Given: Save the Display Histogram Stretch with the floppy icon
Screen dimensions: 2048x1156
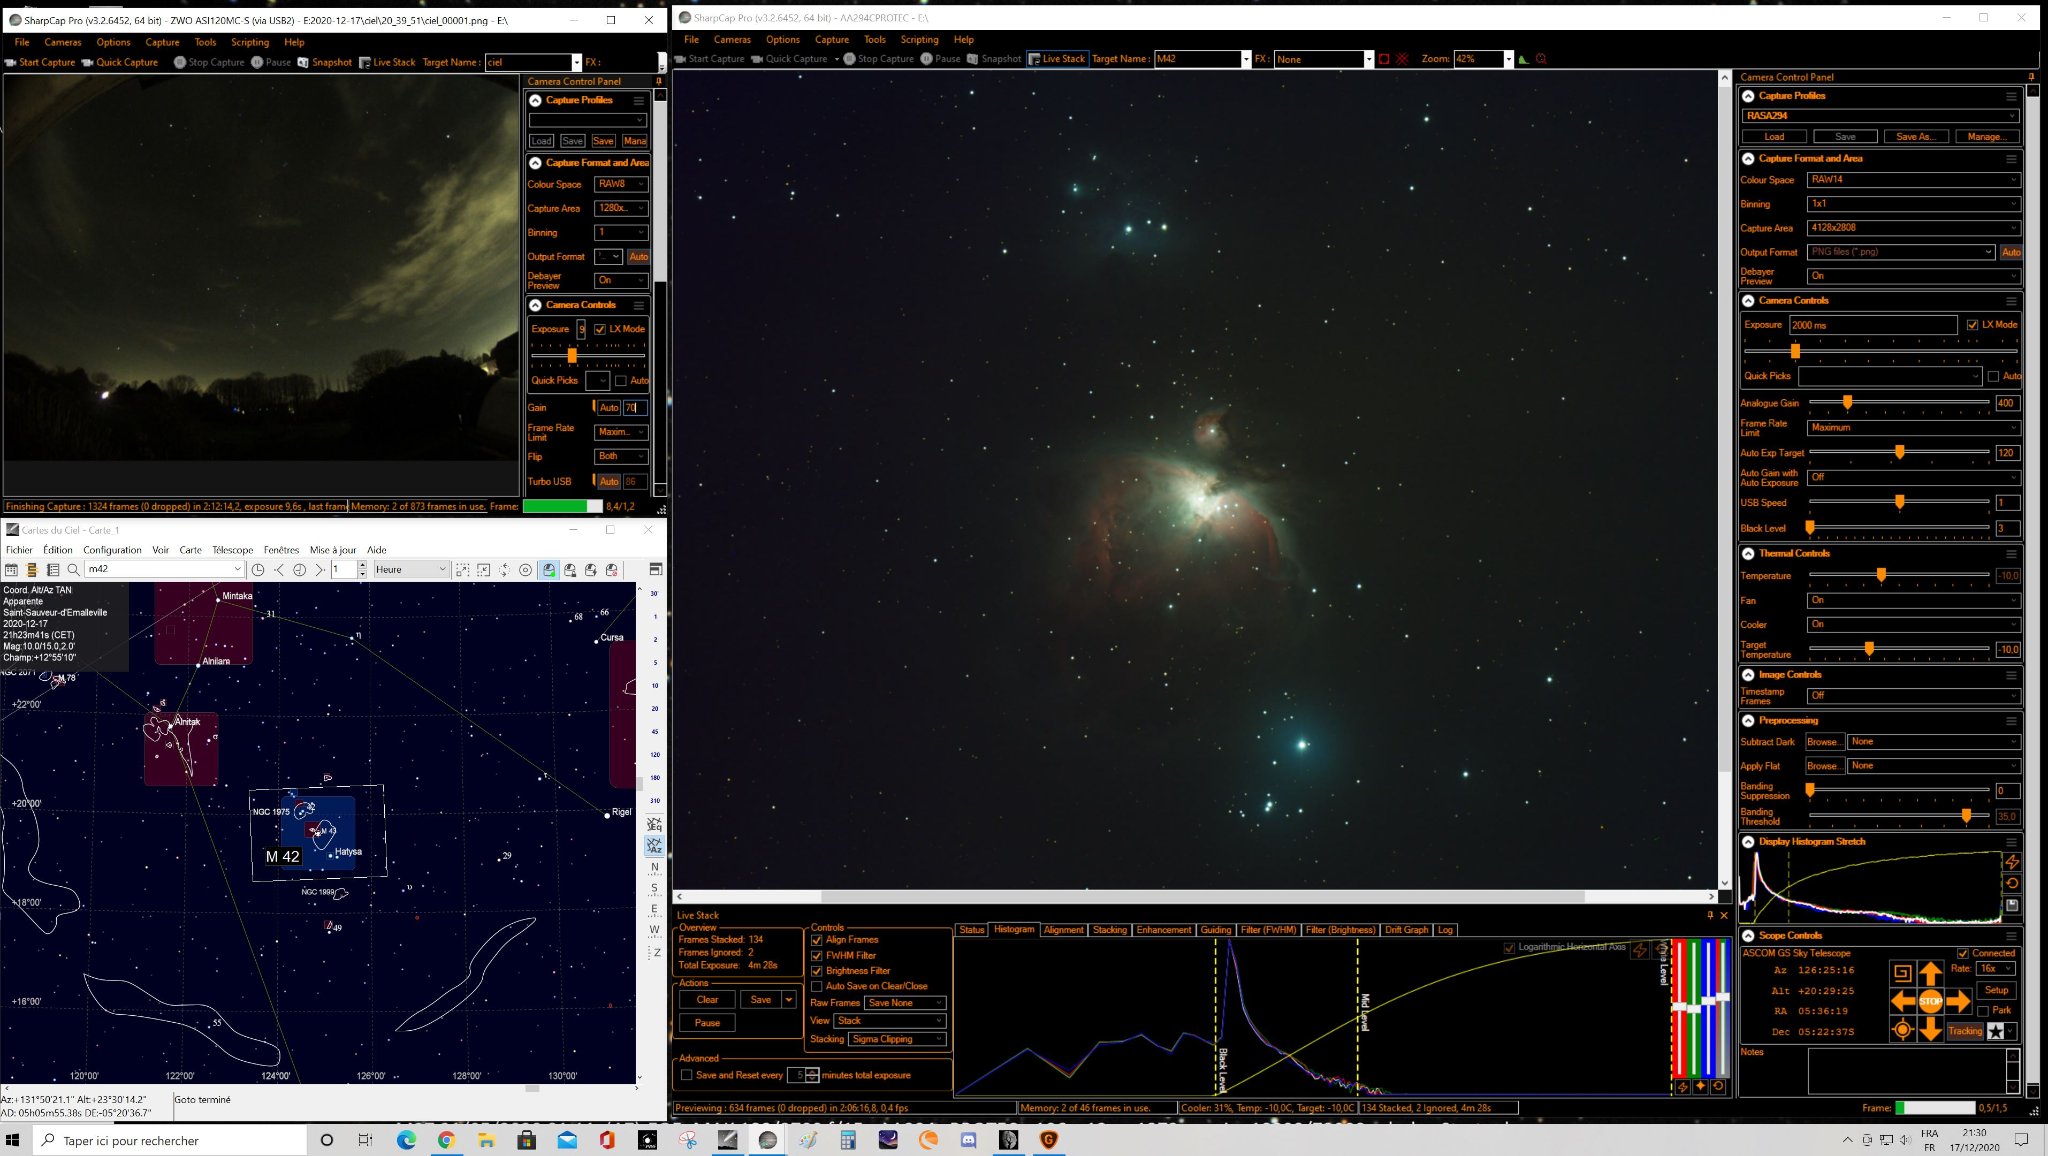Looking at the screenshot, I should [2012, 906].
